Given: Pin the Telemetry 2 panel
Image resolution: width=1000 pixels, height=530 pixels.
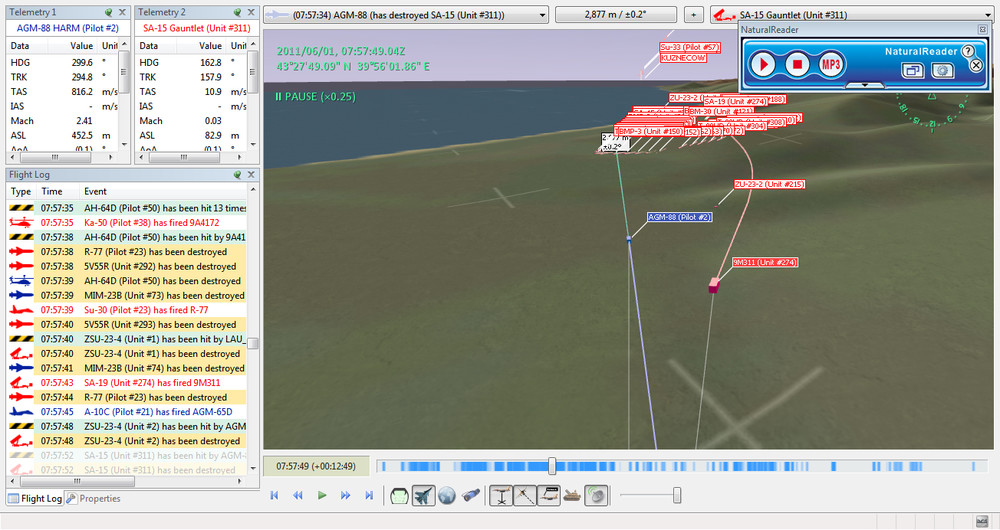Looking at the screenshot, I should (x=237, y=12).
